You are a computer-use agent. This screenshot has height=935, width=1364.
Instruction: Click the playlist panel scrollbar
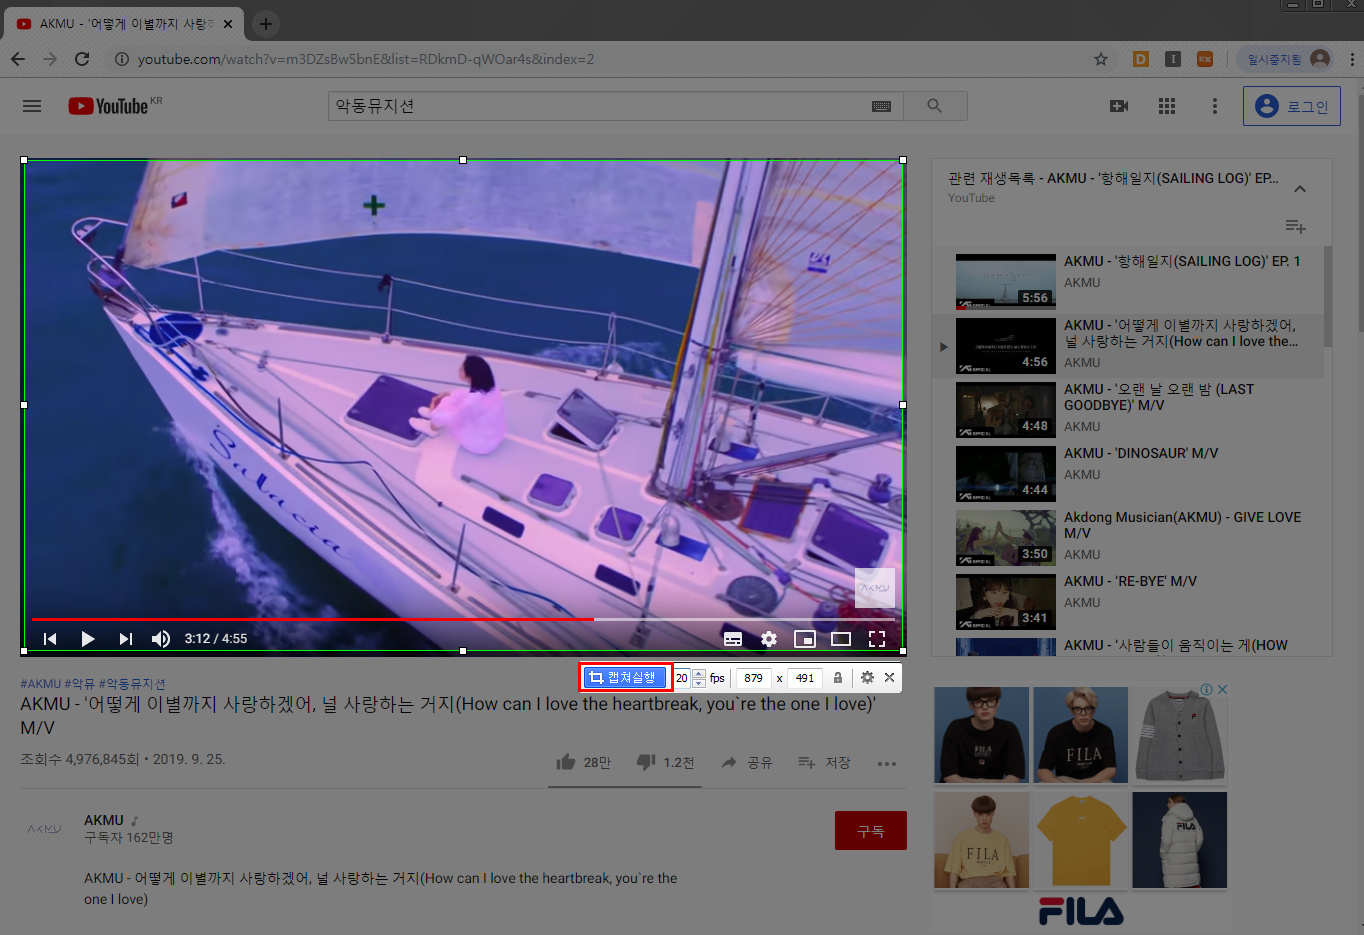(x=1328, y=296)
